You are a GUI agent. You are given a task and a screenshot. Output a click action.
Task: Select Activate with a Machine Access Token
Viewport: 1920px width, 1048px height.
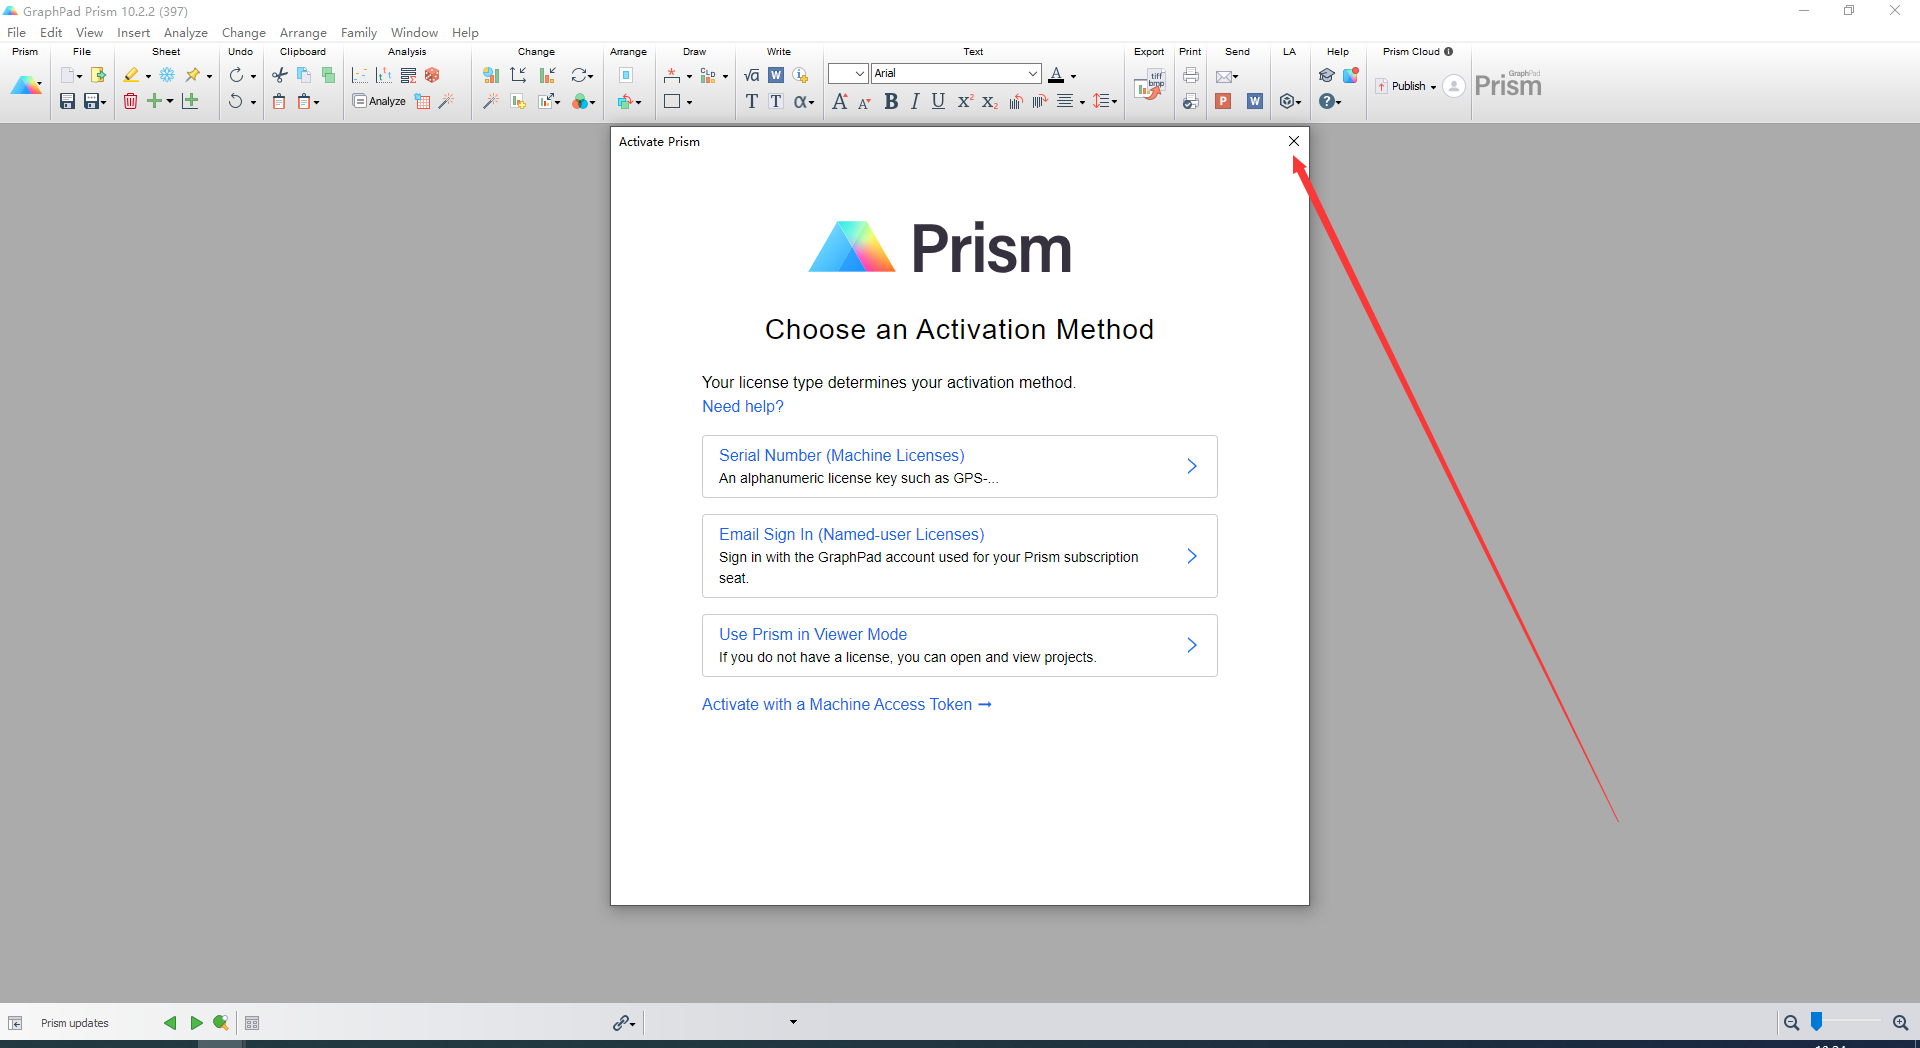[x=846, y=704]
